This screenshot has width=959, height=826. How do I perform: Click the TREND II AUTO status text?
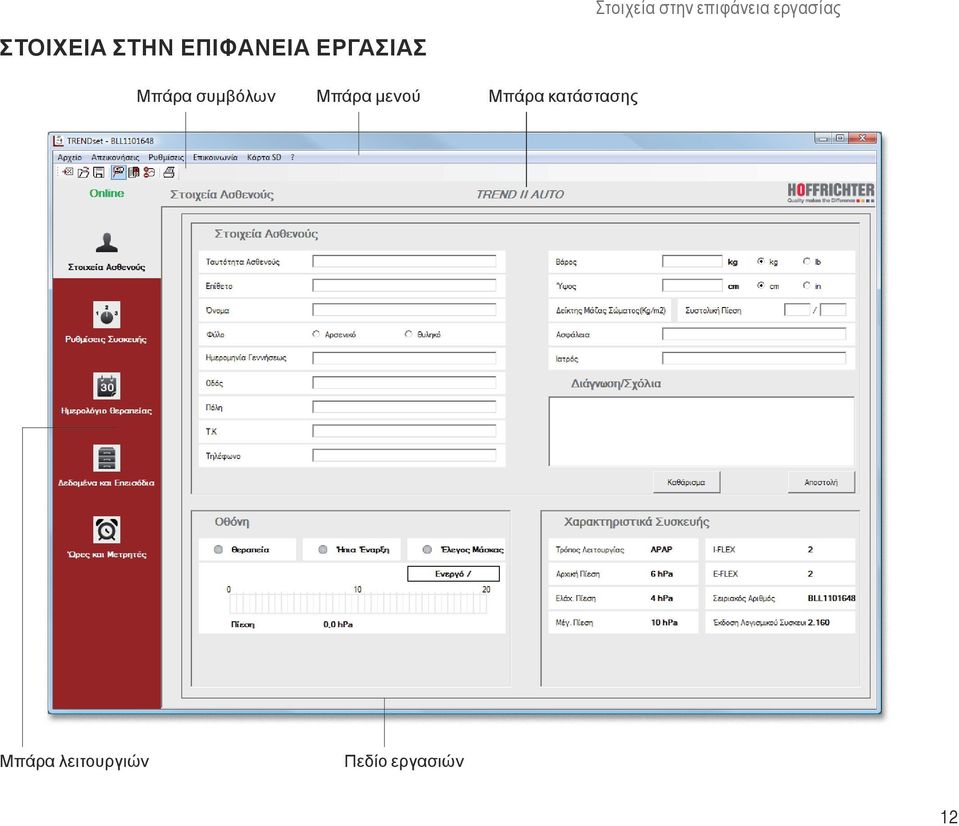[x=520, y=194]
